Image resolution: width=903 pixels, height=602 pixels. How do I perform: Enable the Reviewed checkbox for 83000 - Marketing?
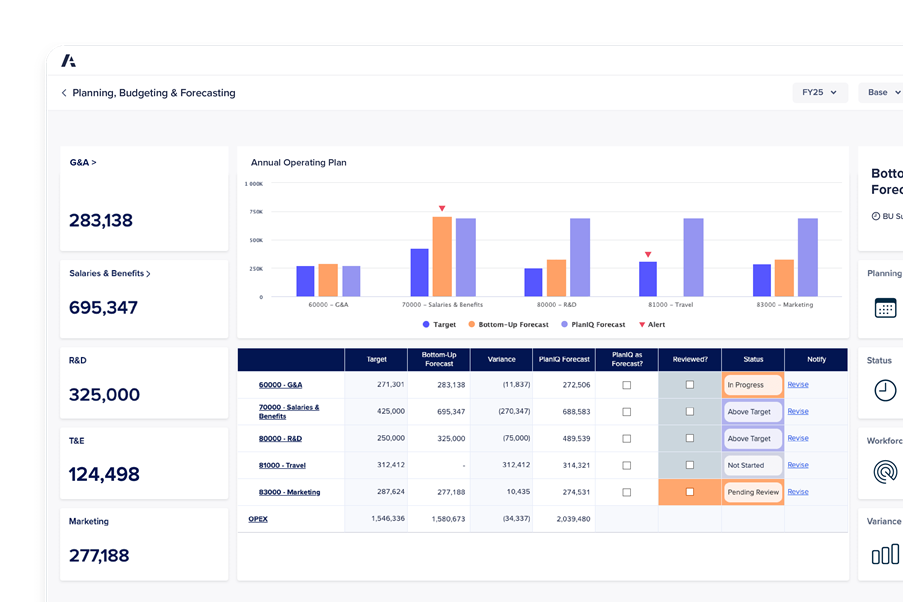689,491
